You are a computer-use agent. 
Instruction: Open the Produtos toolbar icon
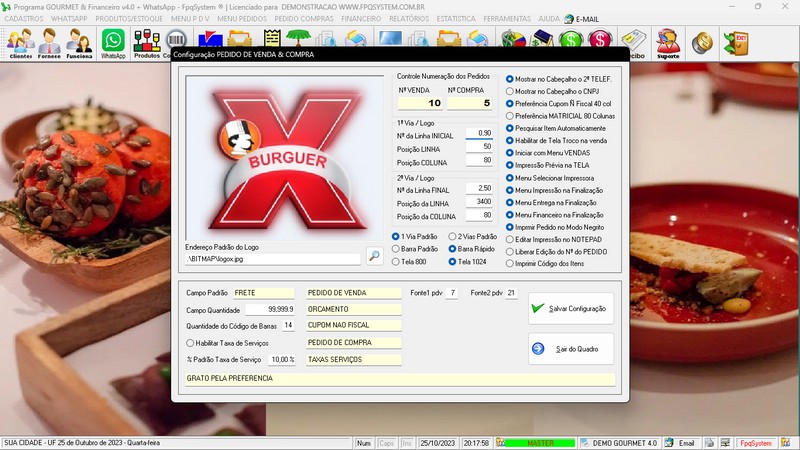146,43
